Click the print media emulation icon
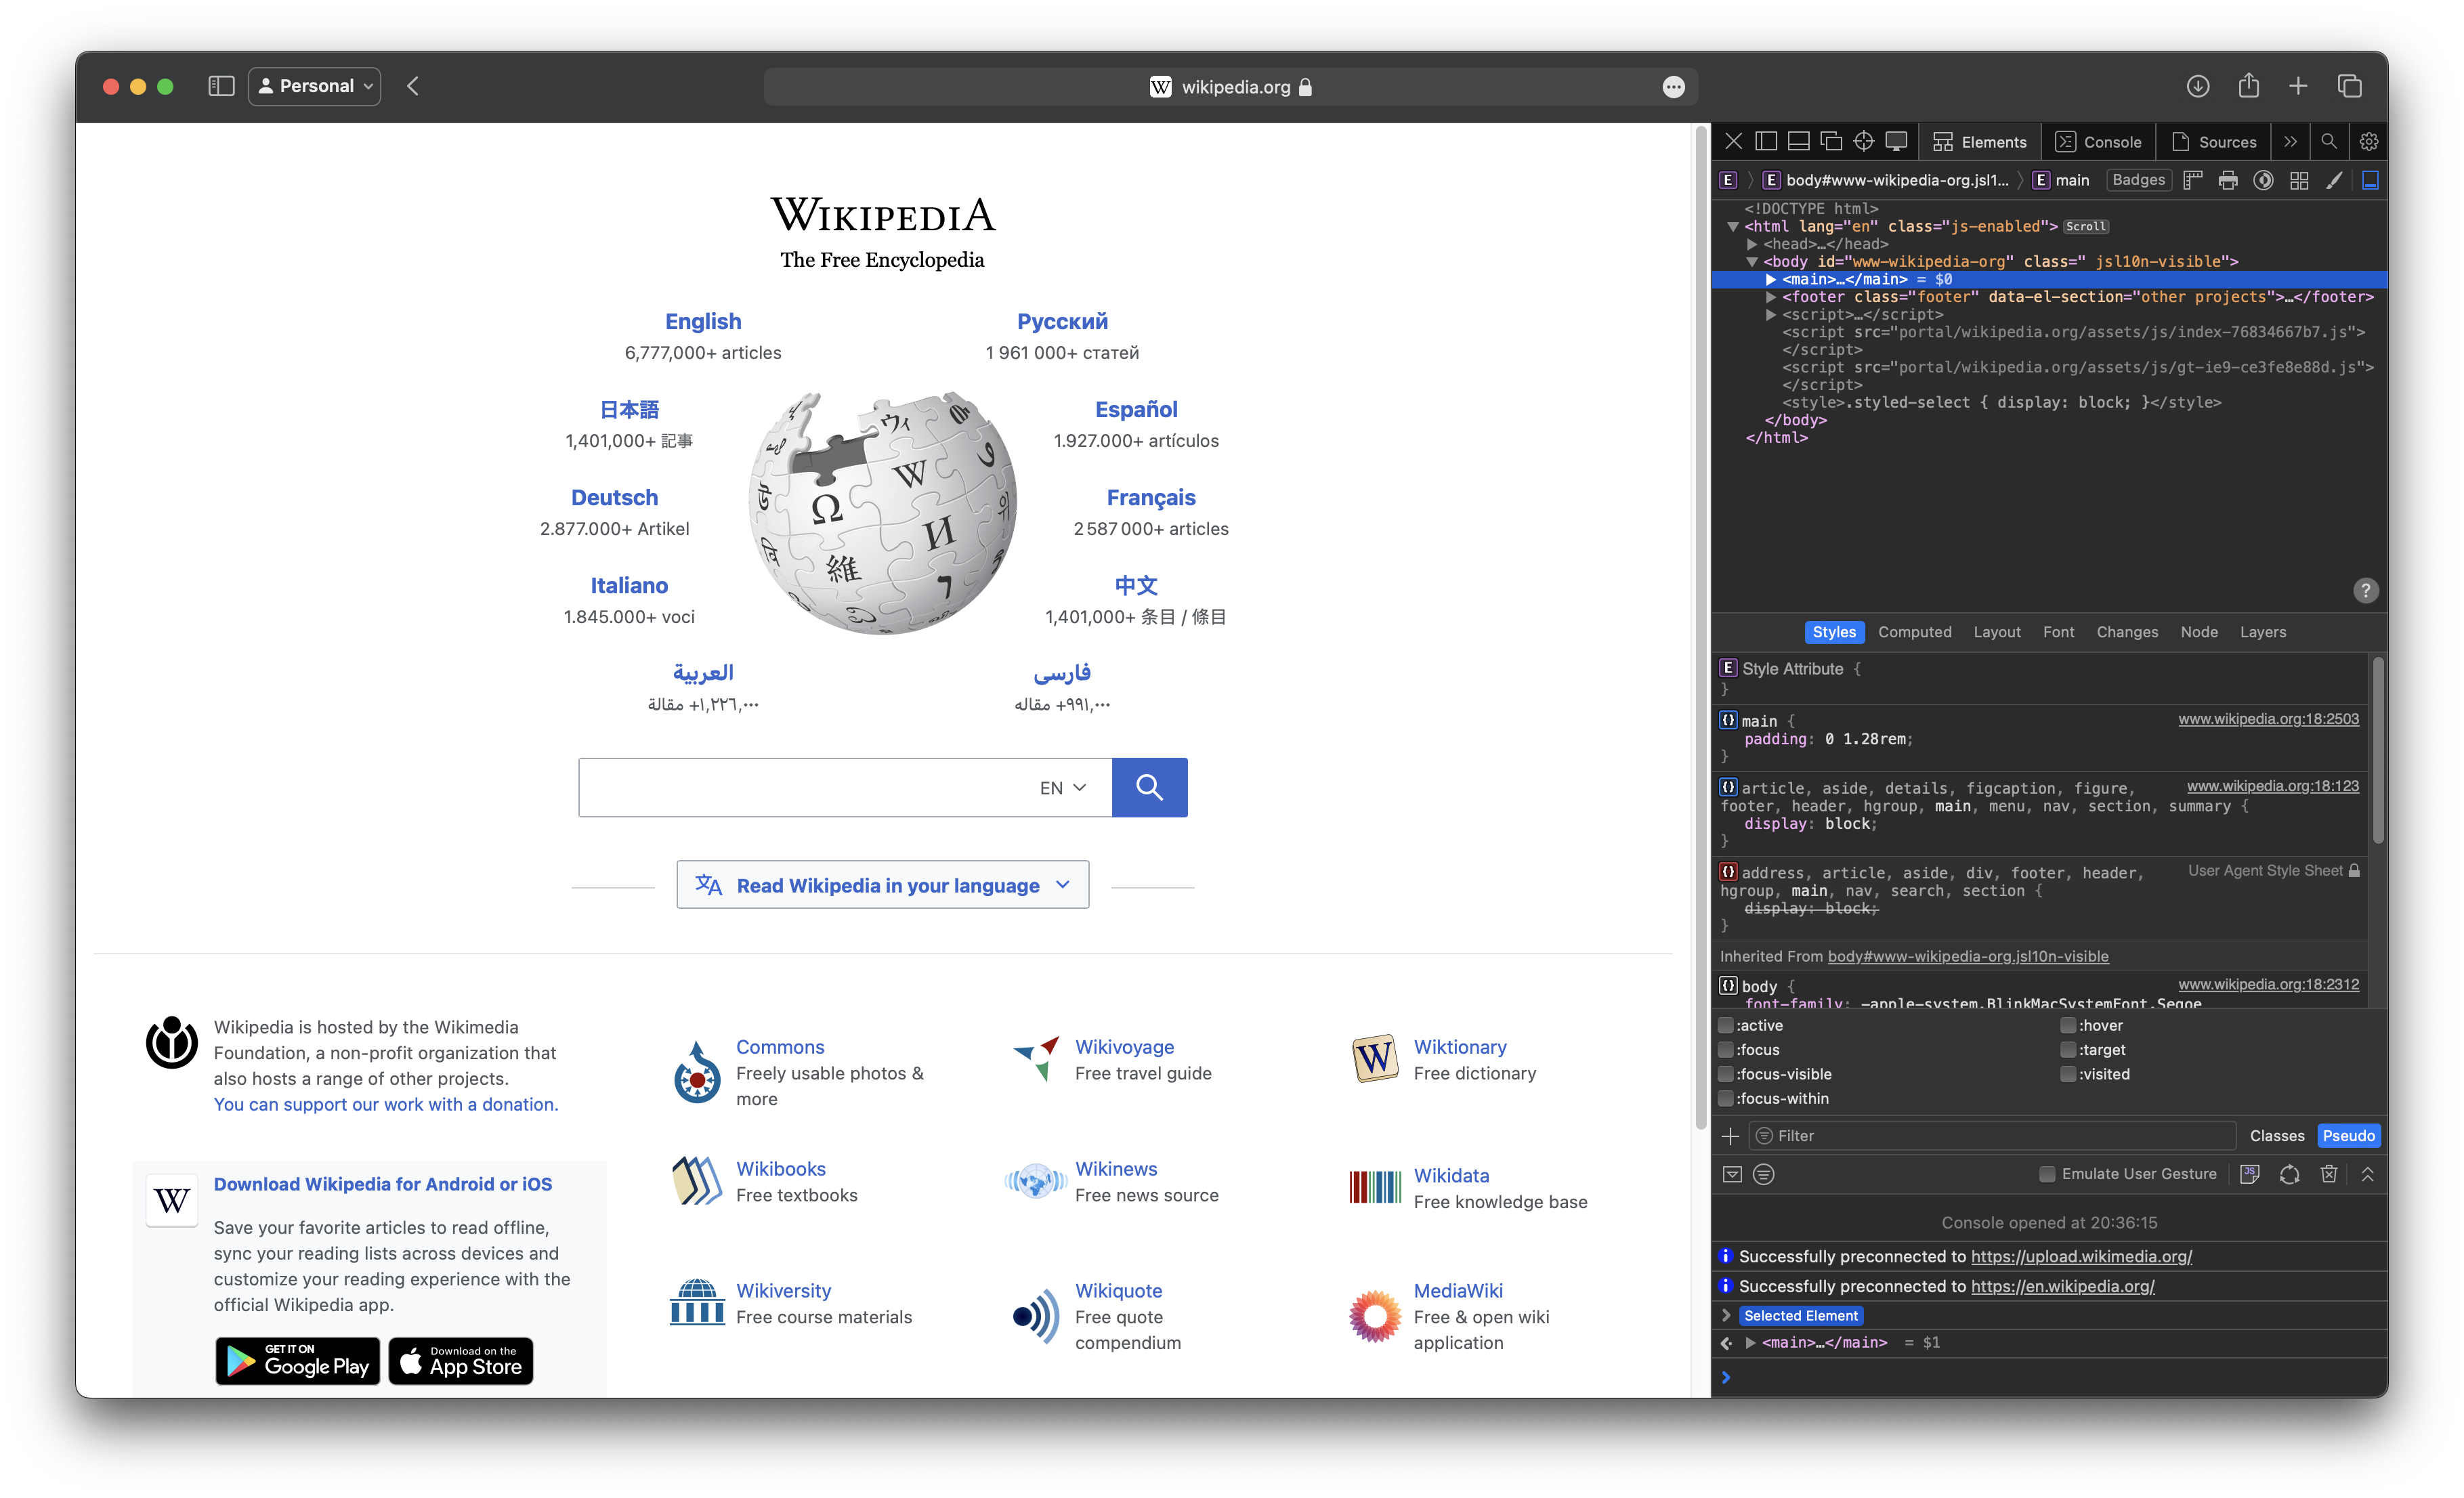 (2228, 180)
